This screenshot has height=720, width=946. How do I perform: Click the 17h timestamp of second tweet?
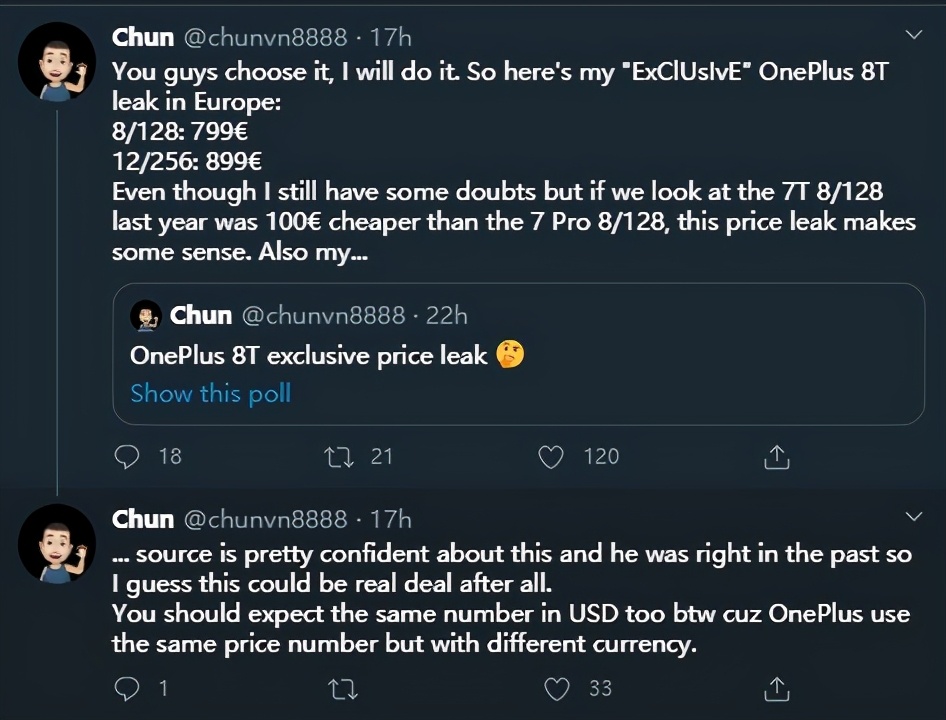point(391,519)
